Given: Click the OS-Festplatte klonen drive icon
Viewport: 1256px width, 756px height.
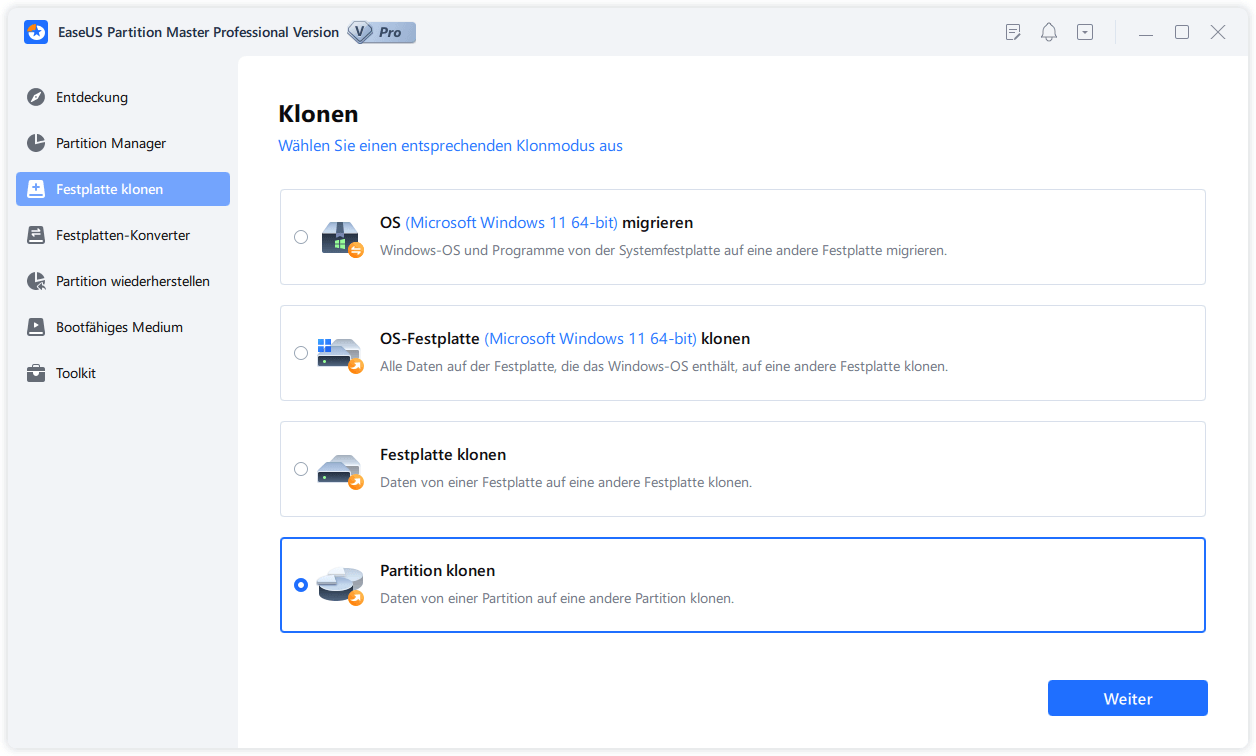Looking at the screenshot, I should (x=341, y=354).
